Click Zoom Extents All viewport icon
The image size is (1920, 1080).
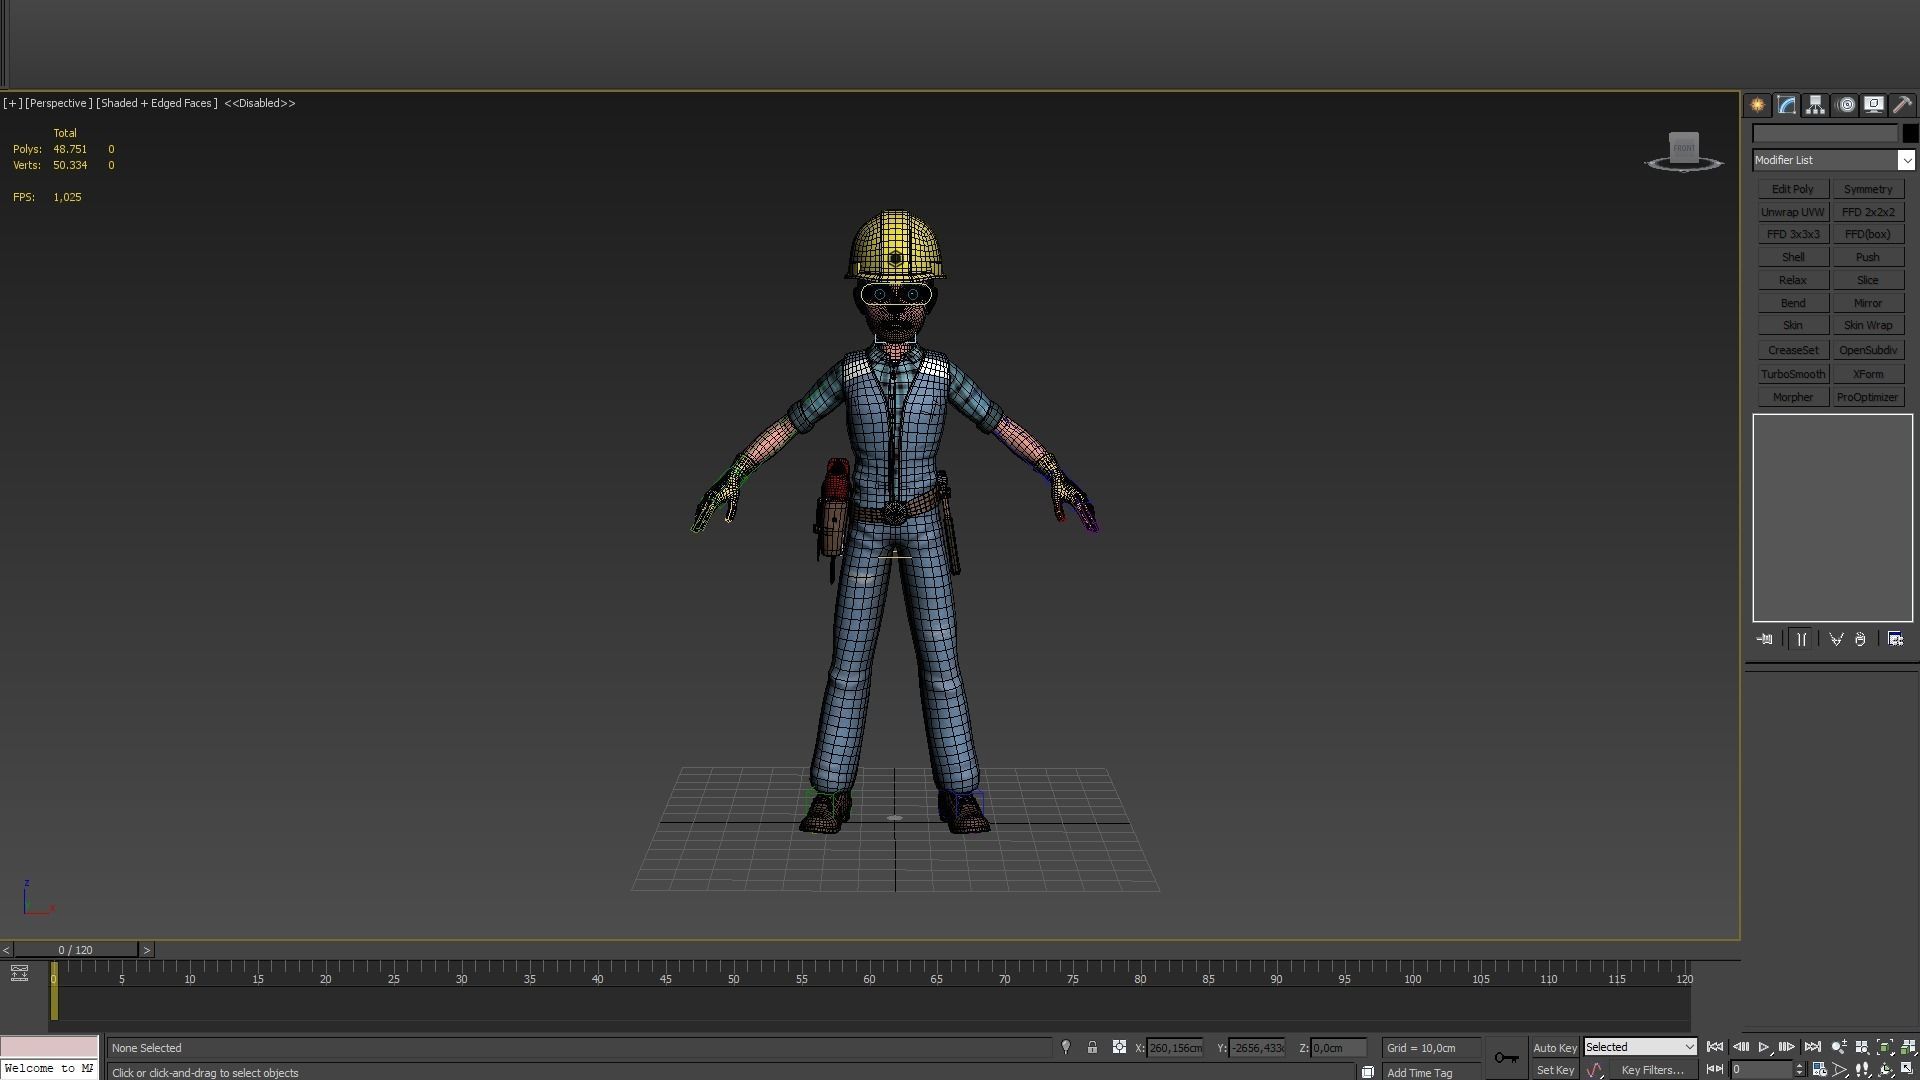pos(1908,1047)
